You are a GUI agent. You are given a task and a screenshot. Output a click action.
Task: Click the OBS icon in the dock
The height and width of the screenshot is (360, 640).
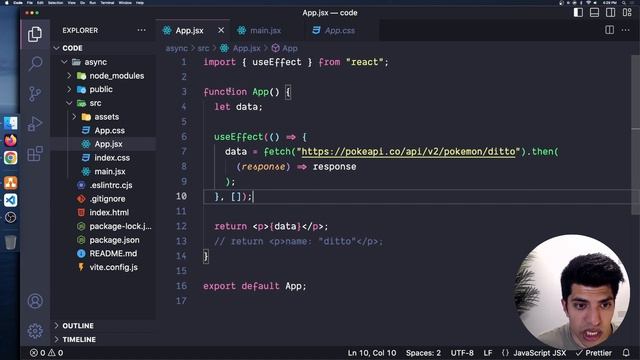(11, 217)
